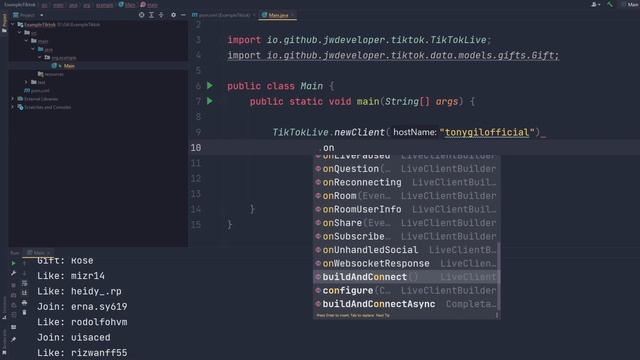Choose onWebsocketResponse from completion list
This screenshot has width=640, height=360.
point(407,263)
